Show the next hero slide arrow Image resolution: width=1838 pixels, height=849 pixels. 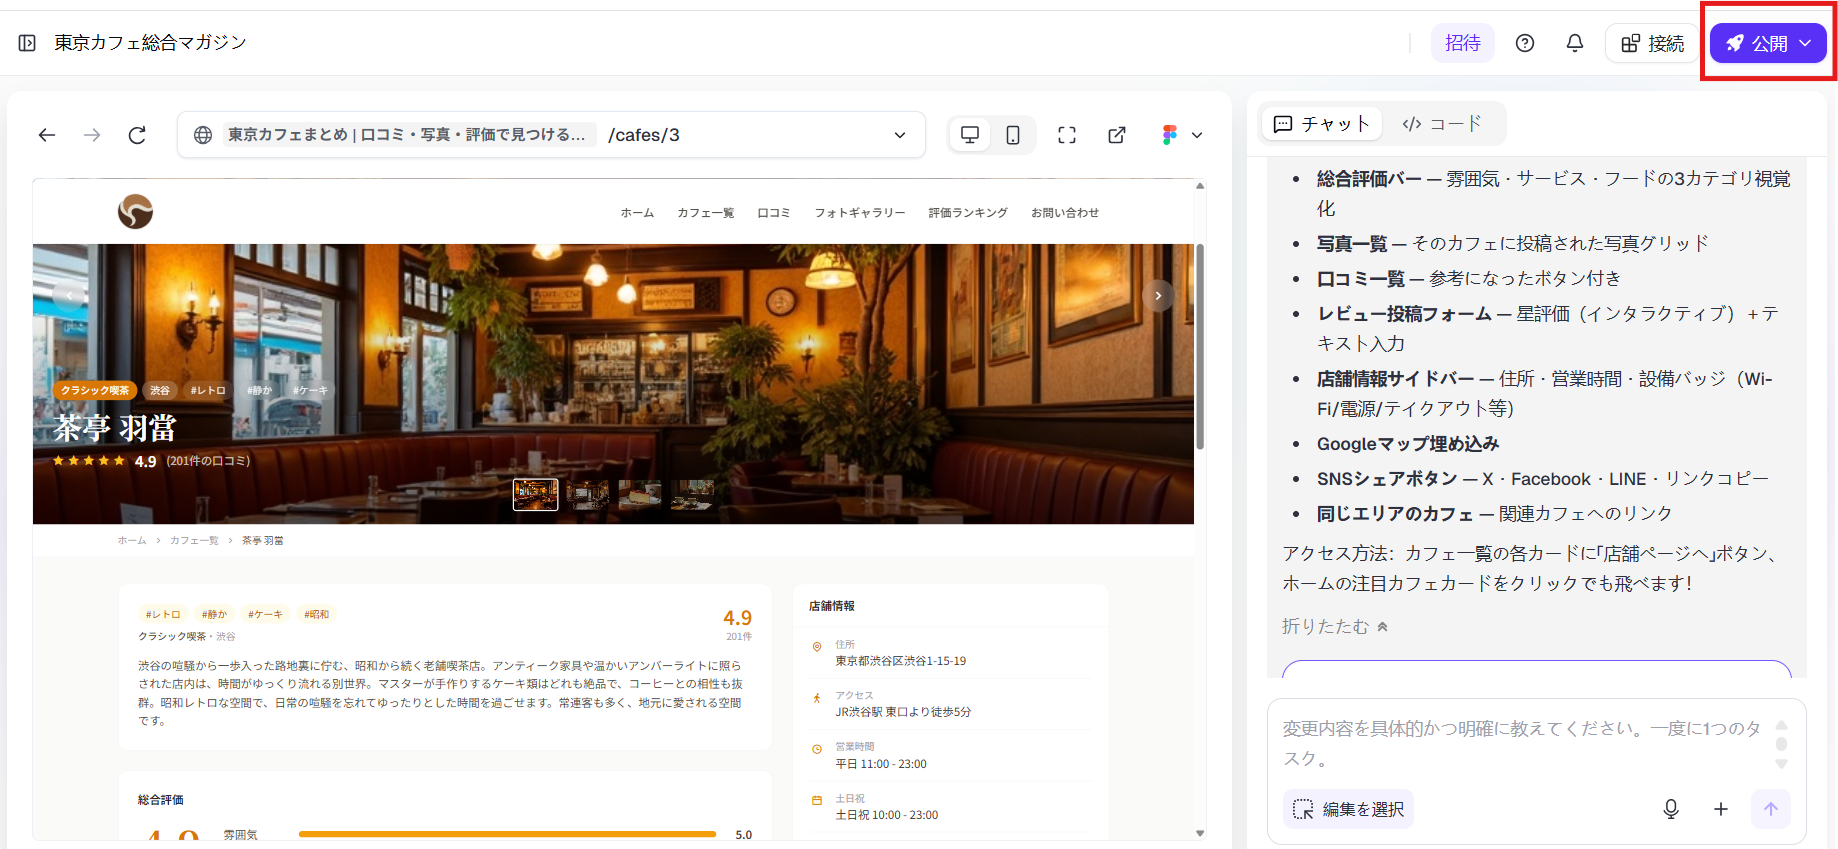point(1158,296)
